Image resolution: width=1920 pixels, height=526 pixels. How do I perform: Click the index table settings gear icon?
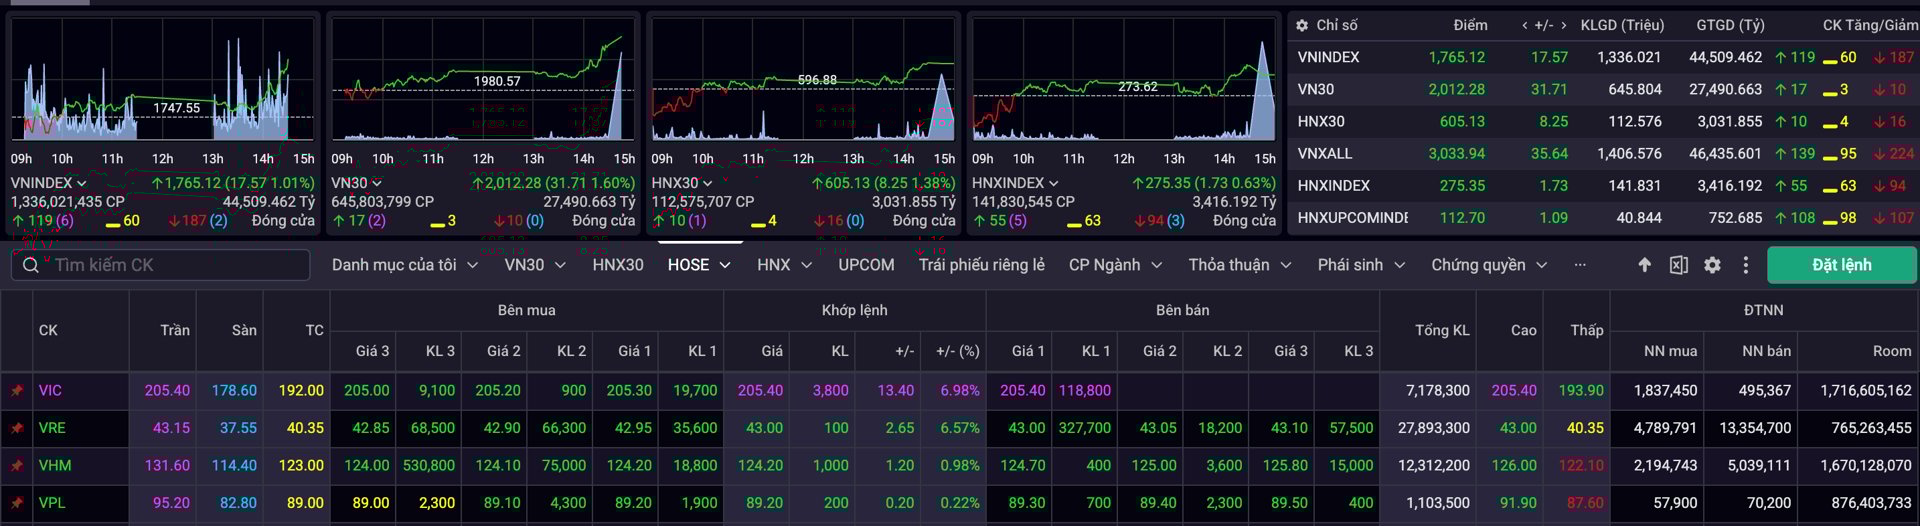[x=1302, y=25]
